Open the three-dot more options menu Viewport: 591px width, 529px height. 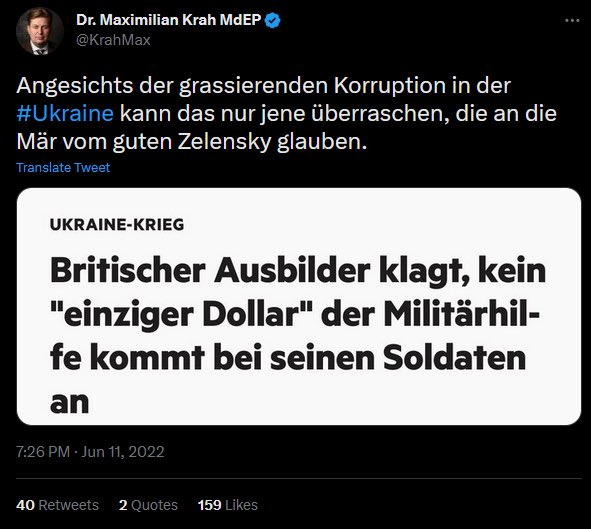(572, 20)
